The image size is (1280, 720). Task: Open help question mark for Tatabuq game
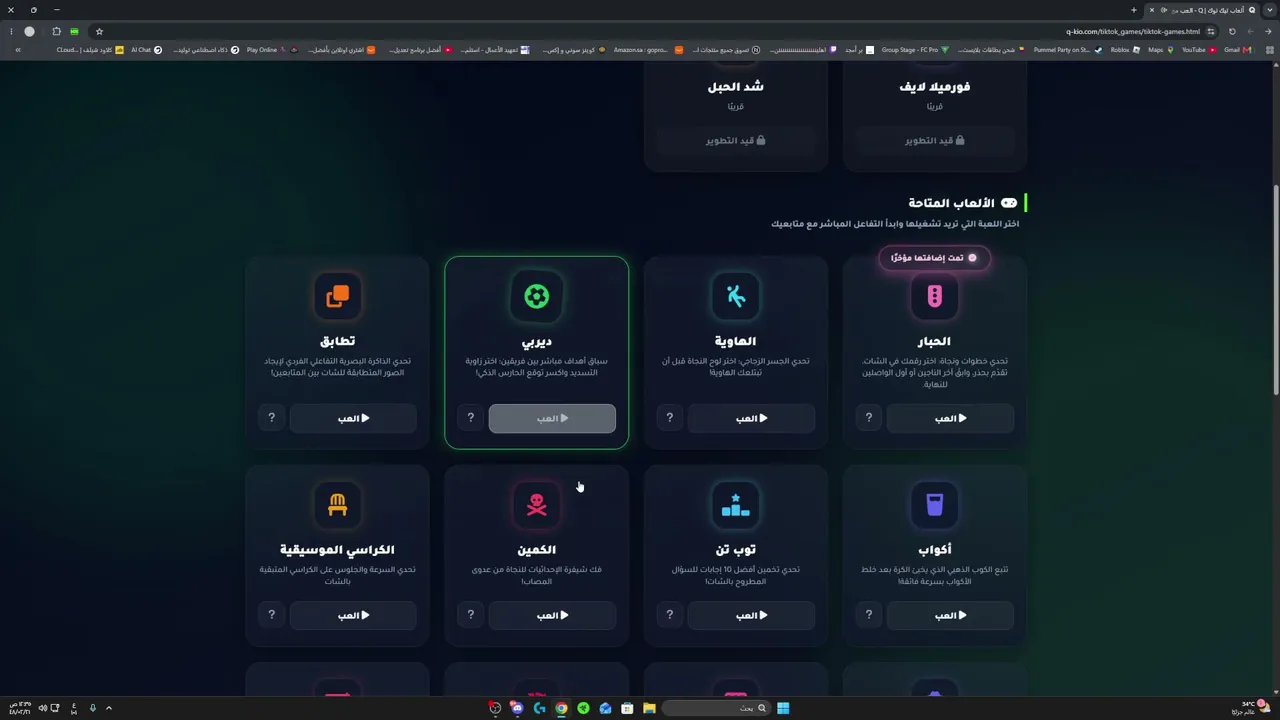[x=271, y=418]
